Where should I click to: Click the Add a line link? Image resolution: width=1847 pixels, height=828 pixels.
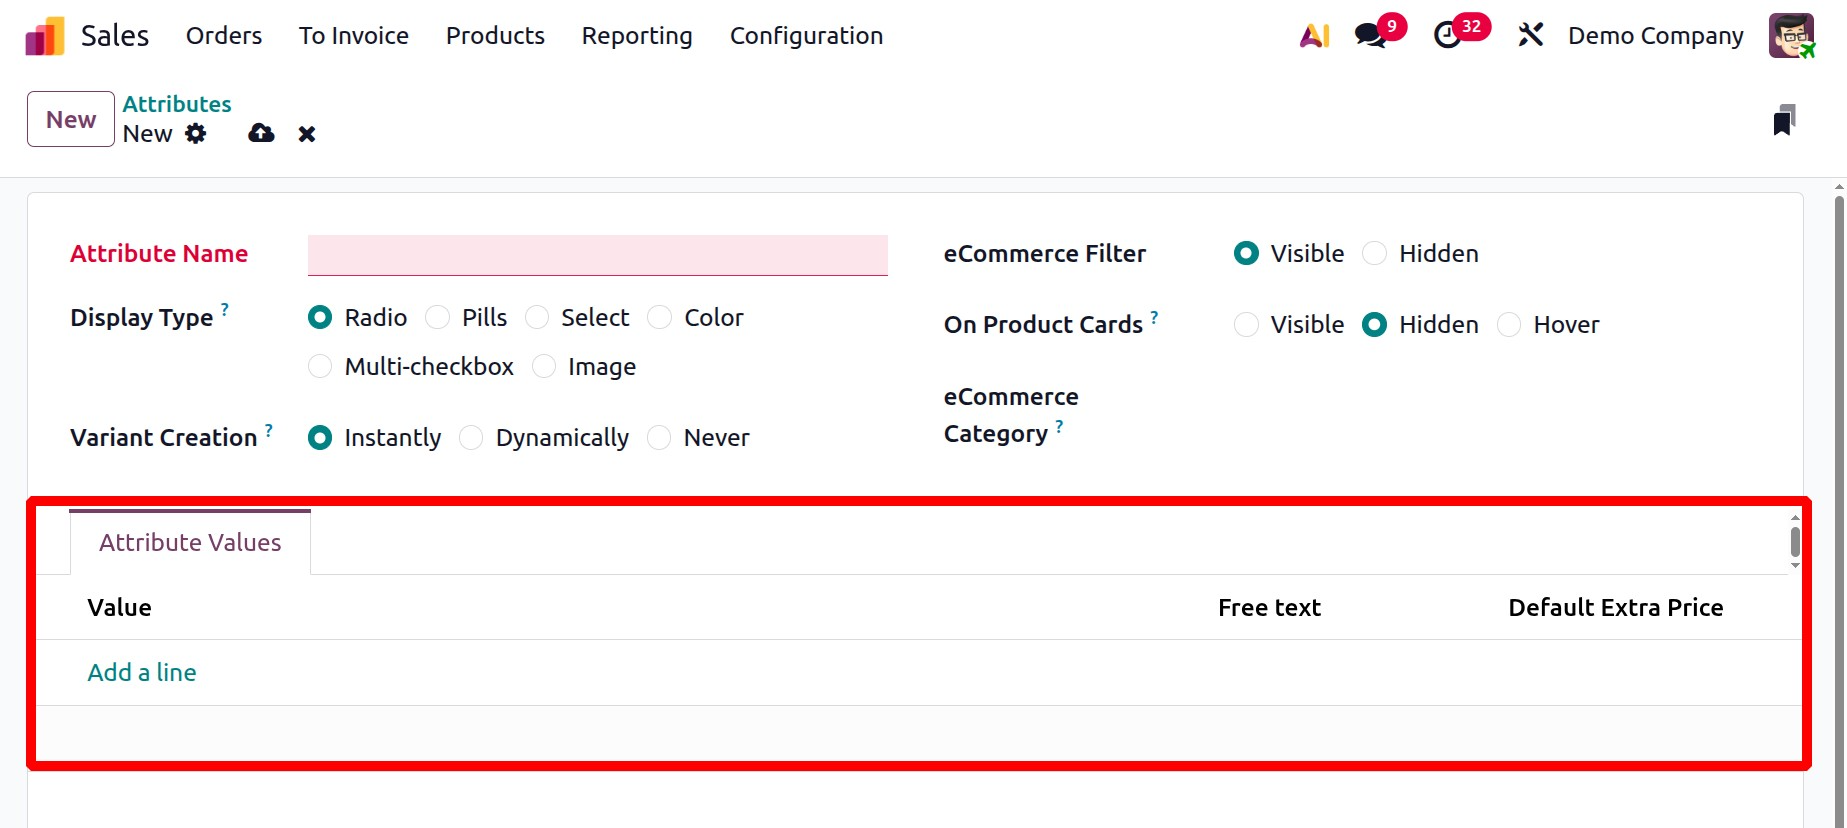(142, 673)
